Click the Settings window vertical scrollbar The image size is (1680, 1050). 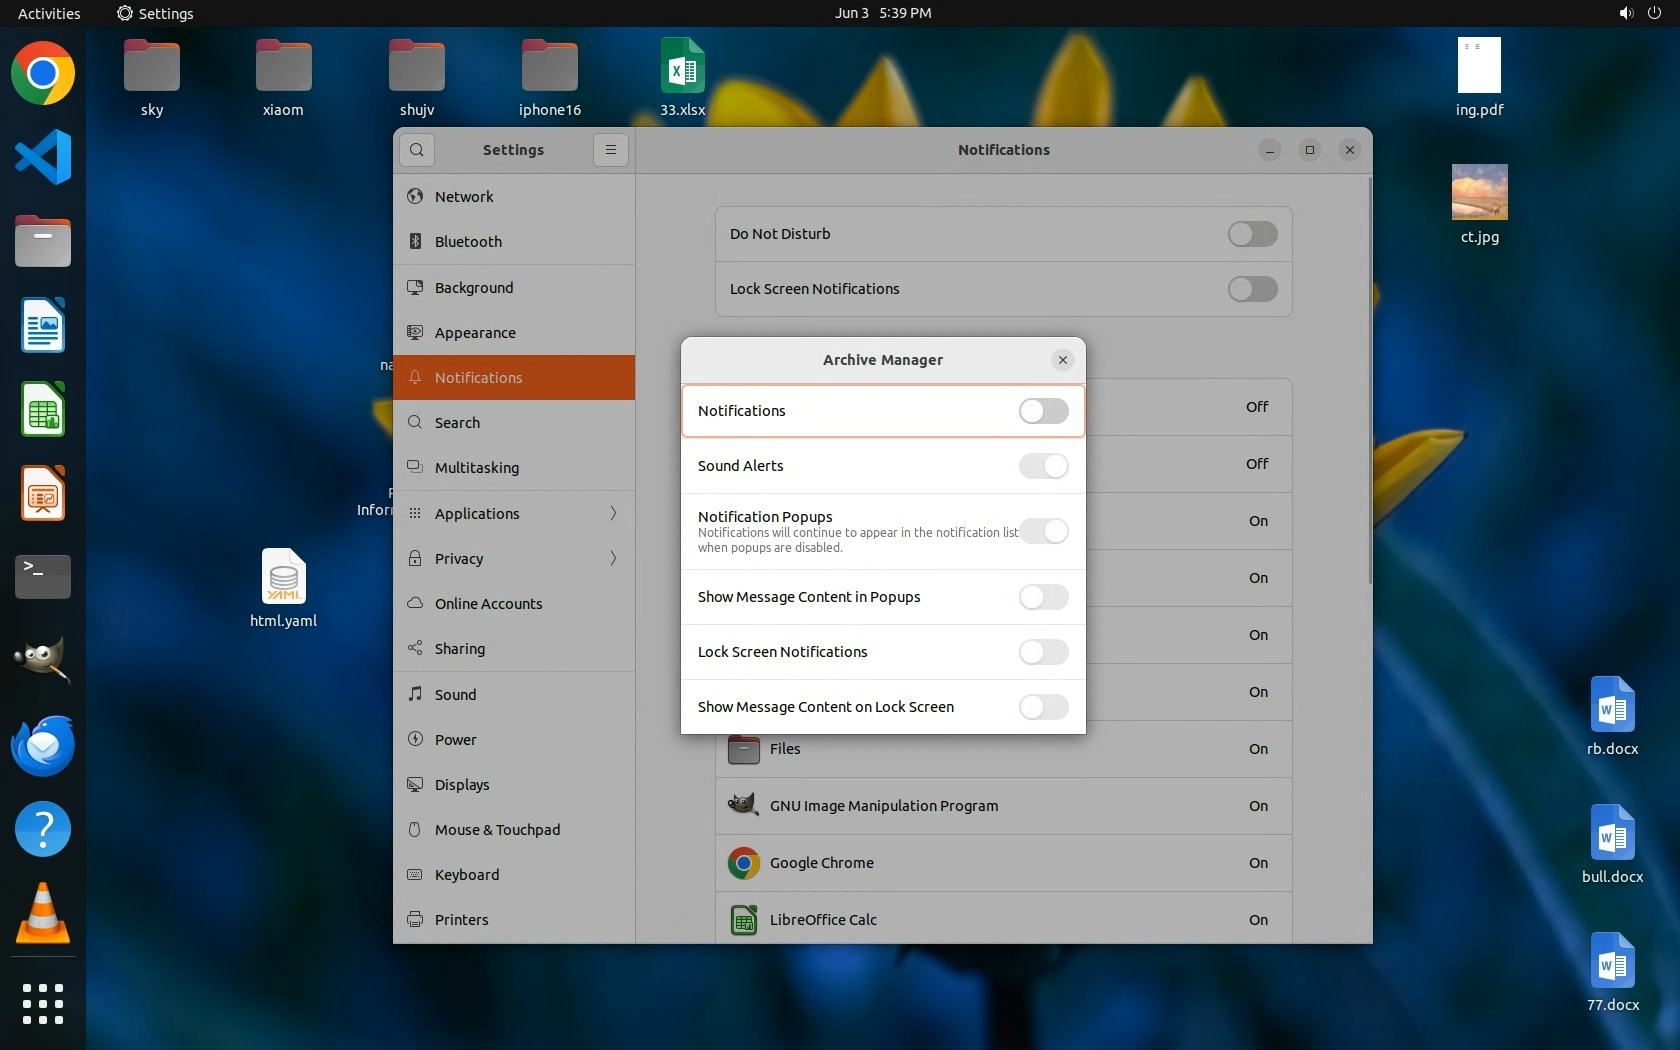1369,380
